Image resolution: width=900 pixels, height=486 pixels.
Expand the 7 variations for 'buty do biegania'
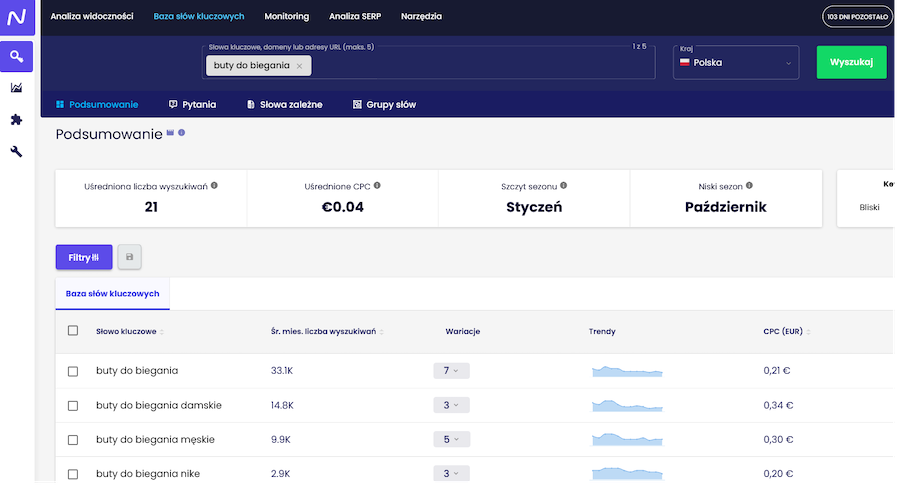(x=451, y=371)
